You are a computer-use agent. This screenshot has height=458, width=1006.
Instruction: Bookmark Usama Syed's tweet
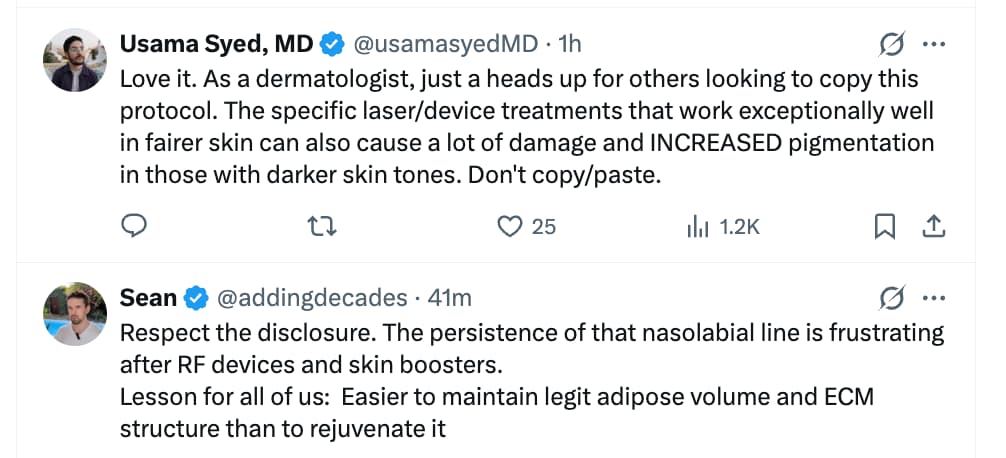coord(884,228)
